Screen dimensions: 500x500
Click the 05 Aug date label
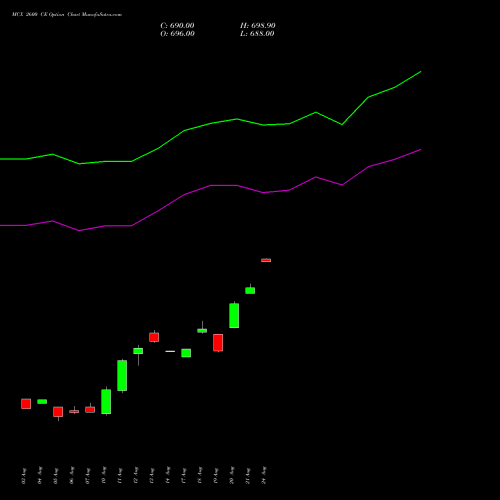[x=56, y=476]
